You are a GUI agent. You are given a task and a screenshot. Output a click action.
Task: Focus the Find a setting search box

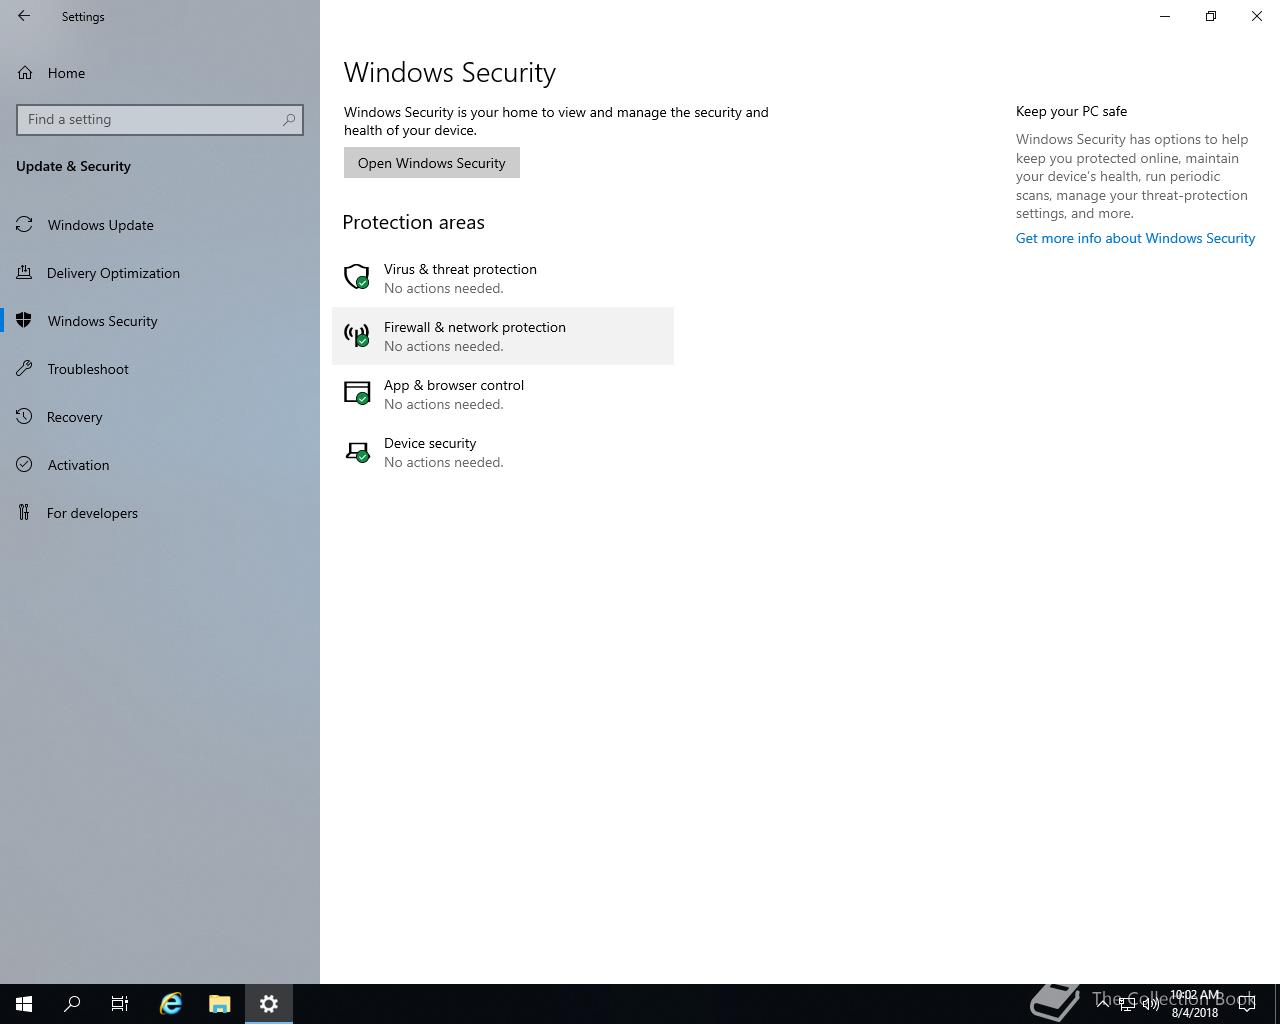pos(160,120)
